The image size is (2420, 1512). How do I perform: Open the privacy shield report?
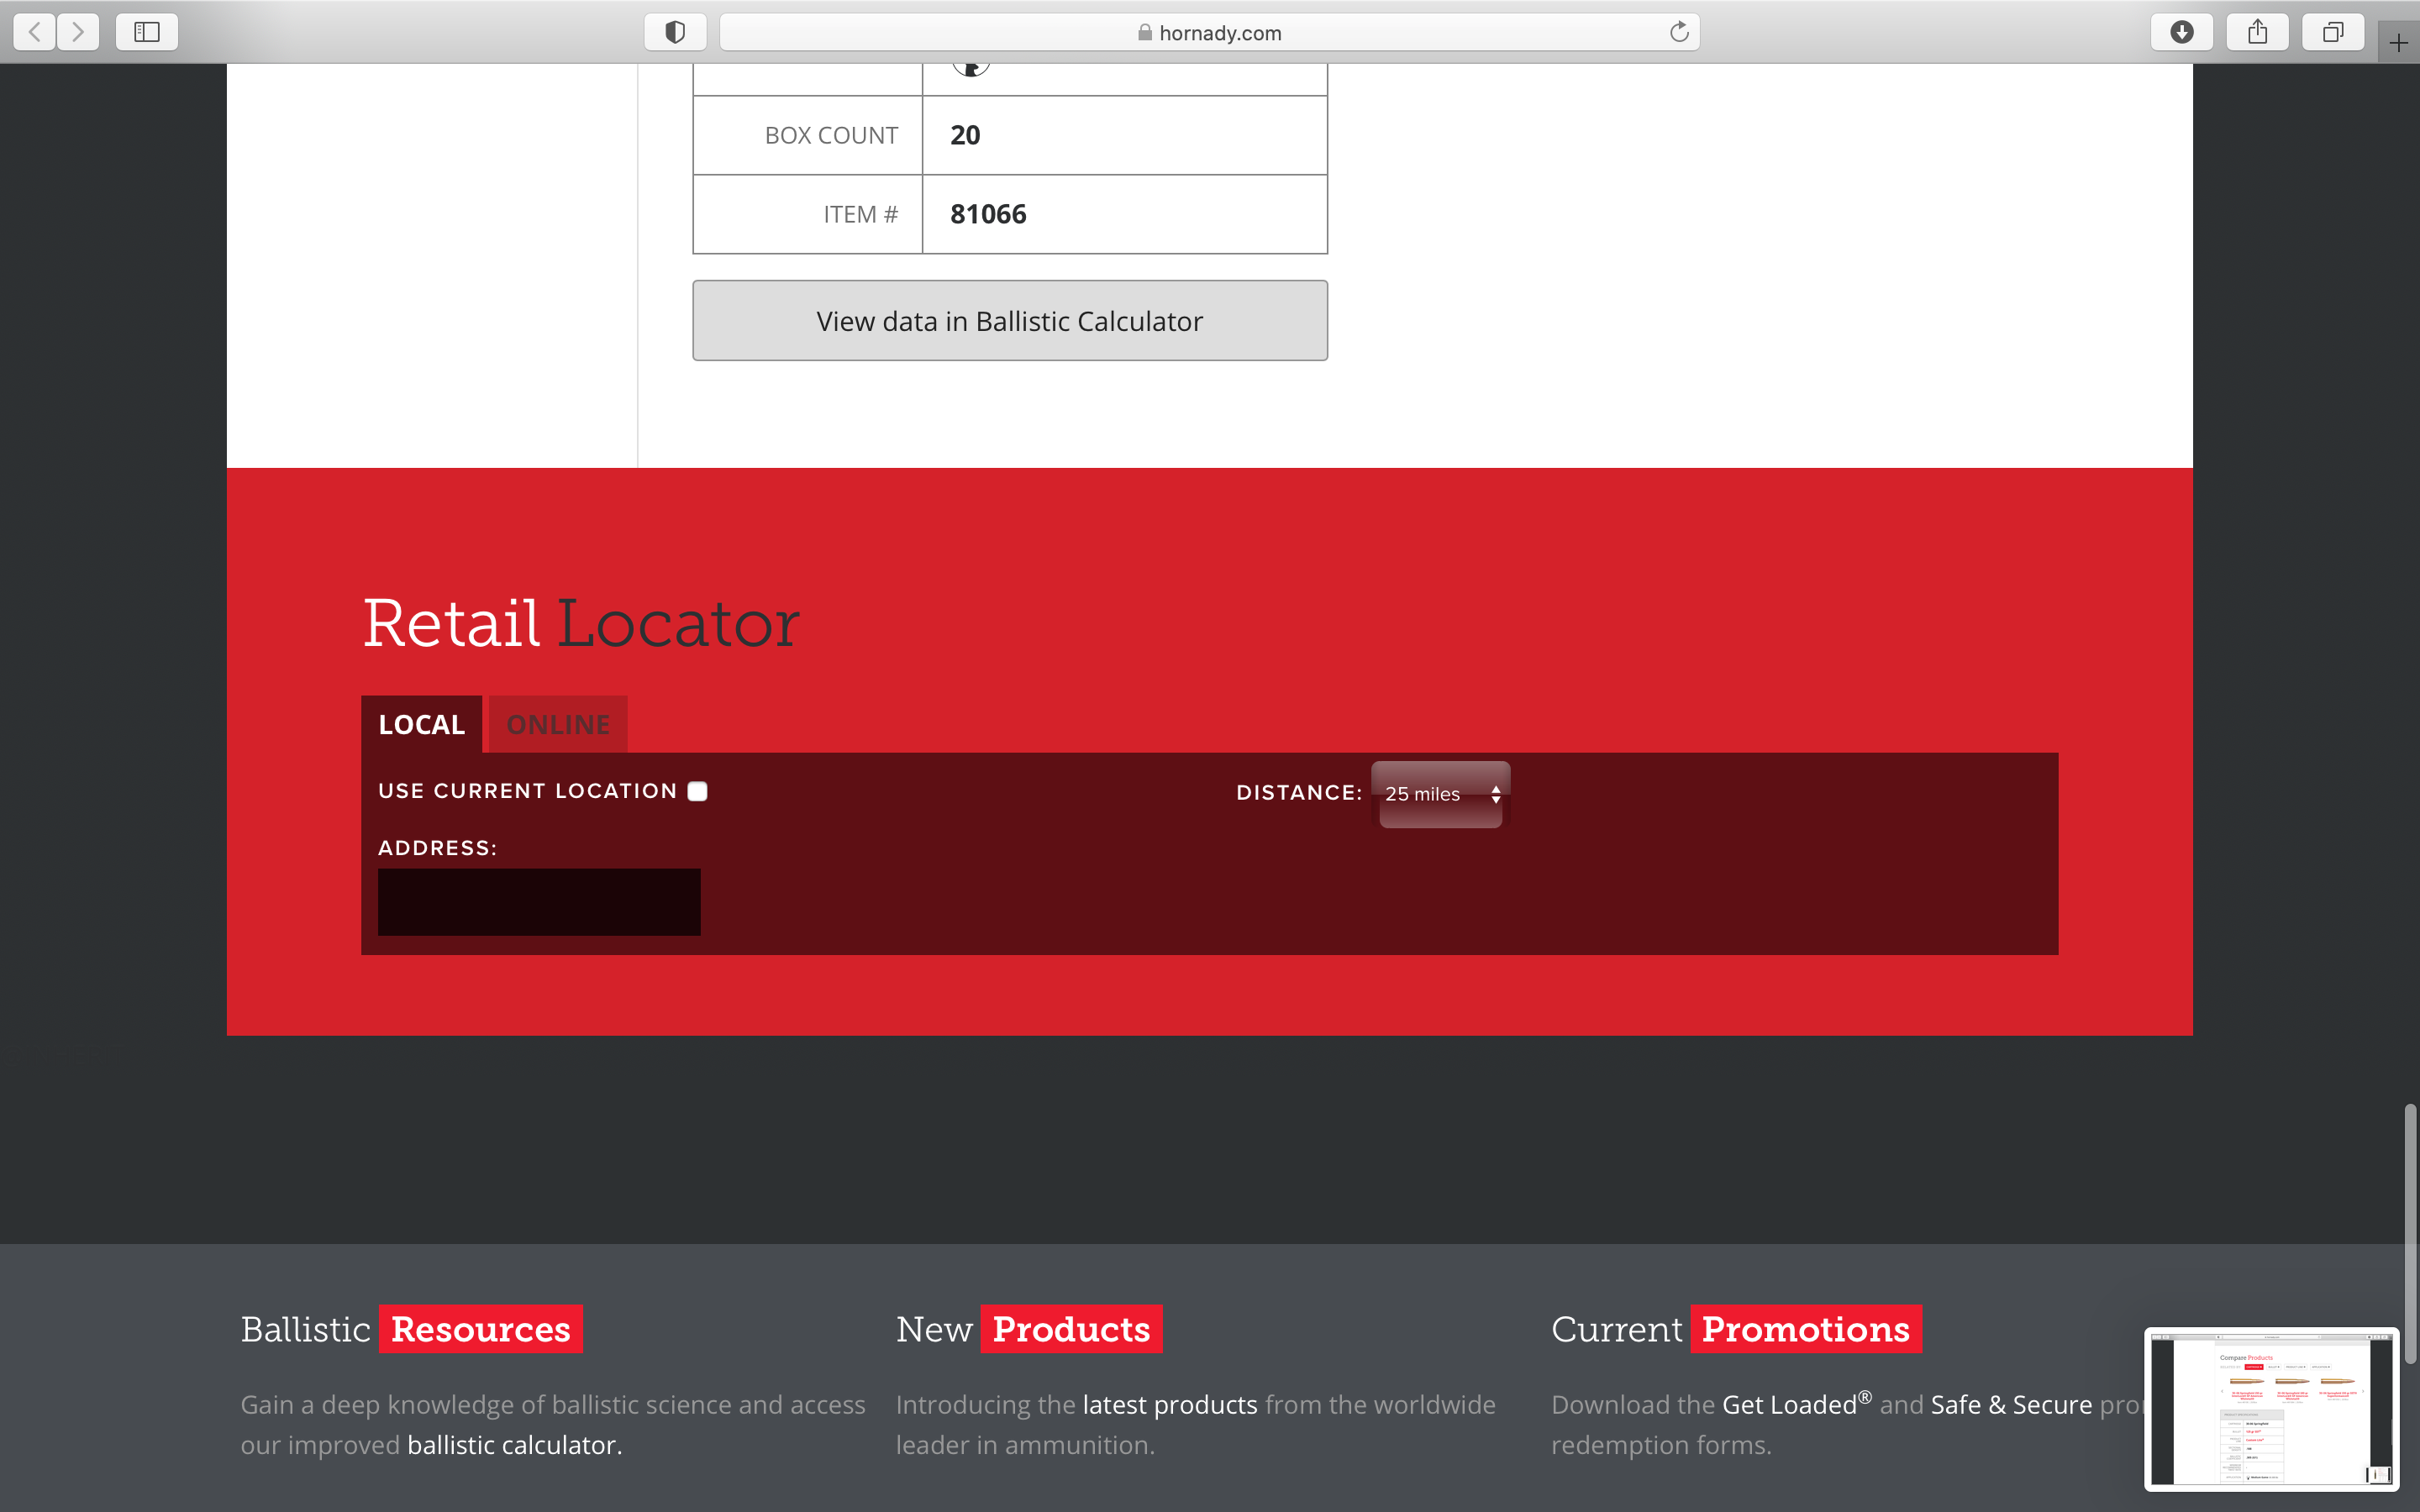675,32
